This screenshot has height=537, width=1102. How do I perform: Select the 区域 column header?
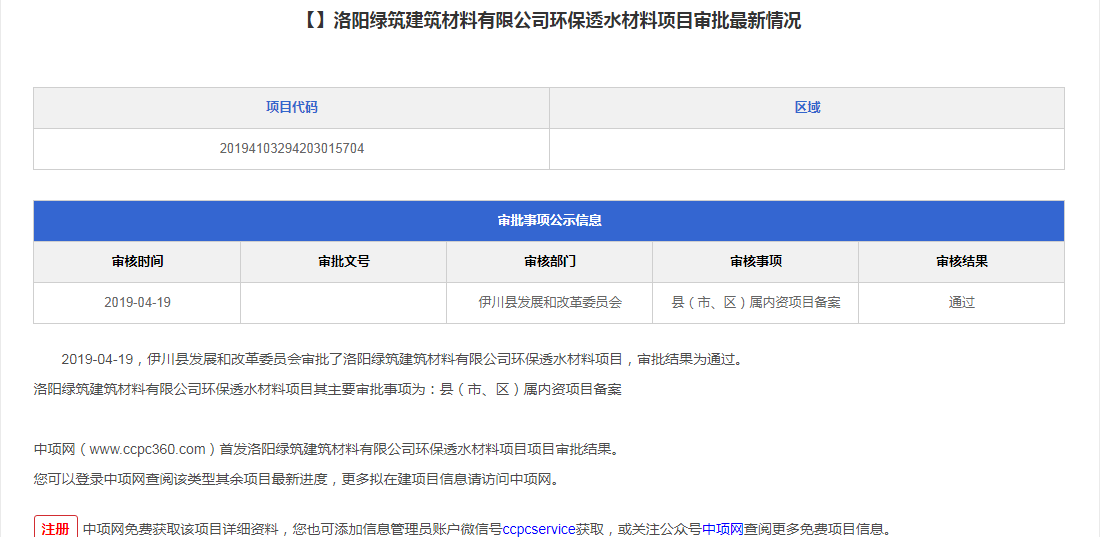pos(807,108)
